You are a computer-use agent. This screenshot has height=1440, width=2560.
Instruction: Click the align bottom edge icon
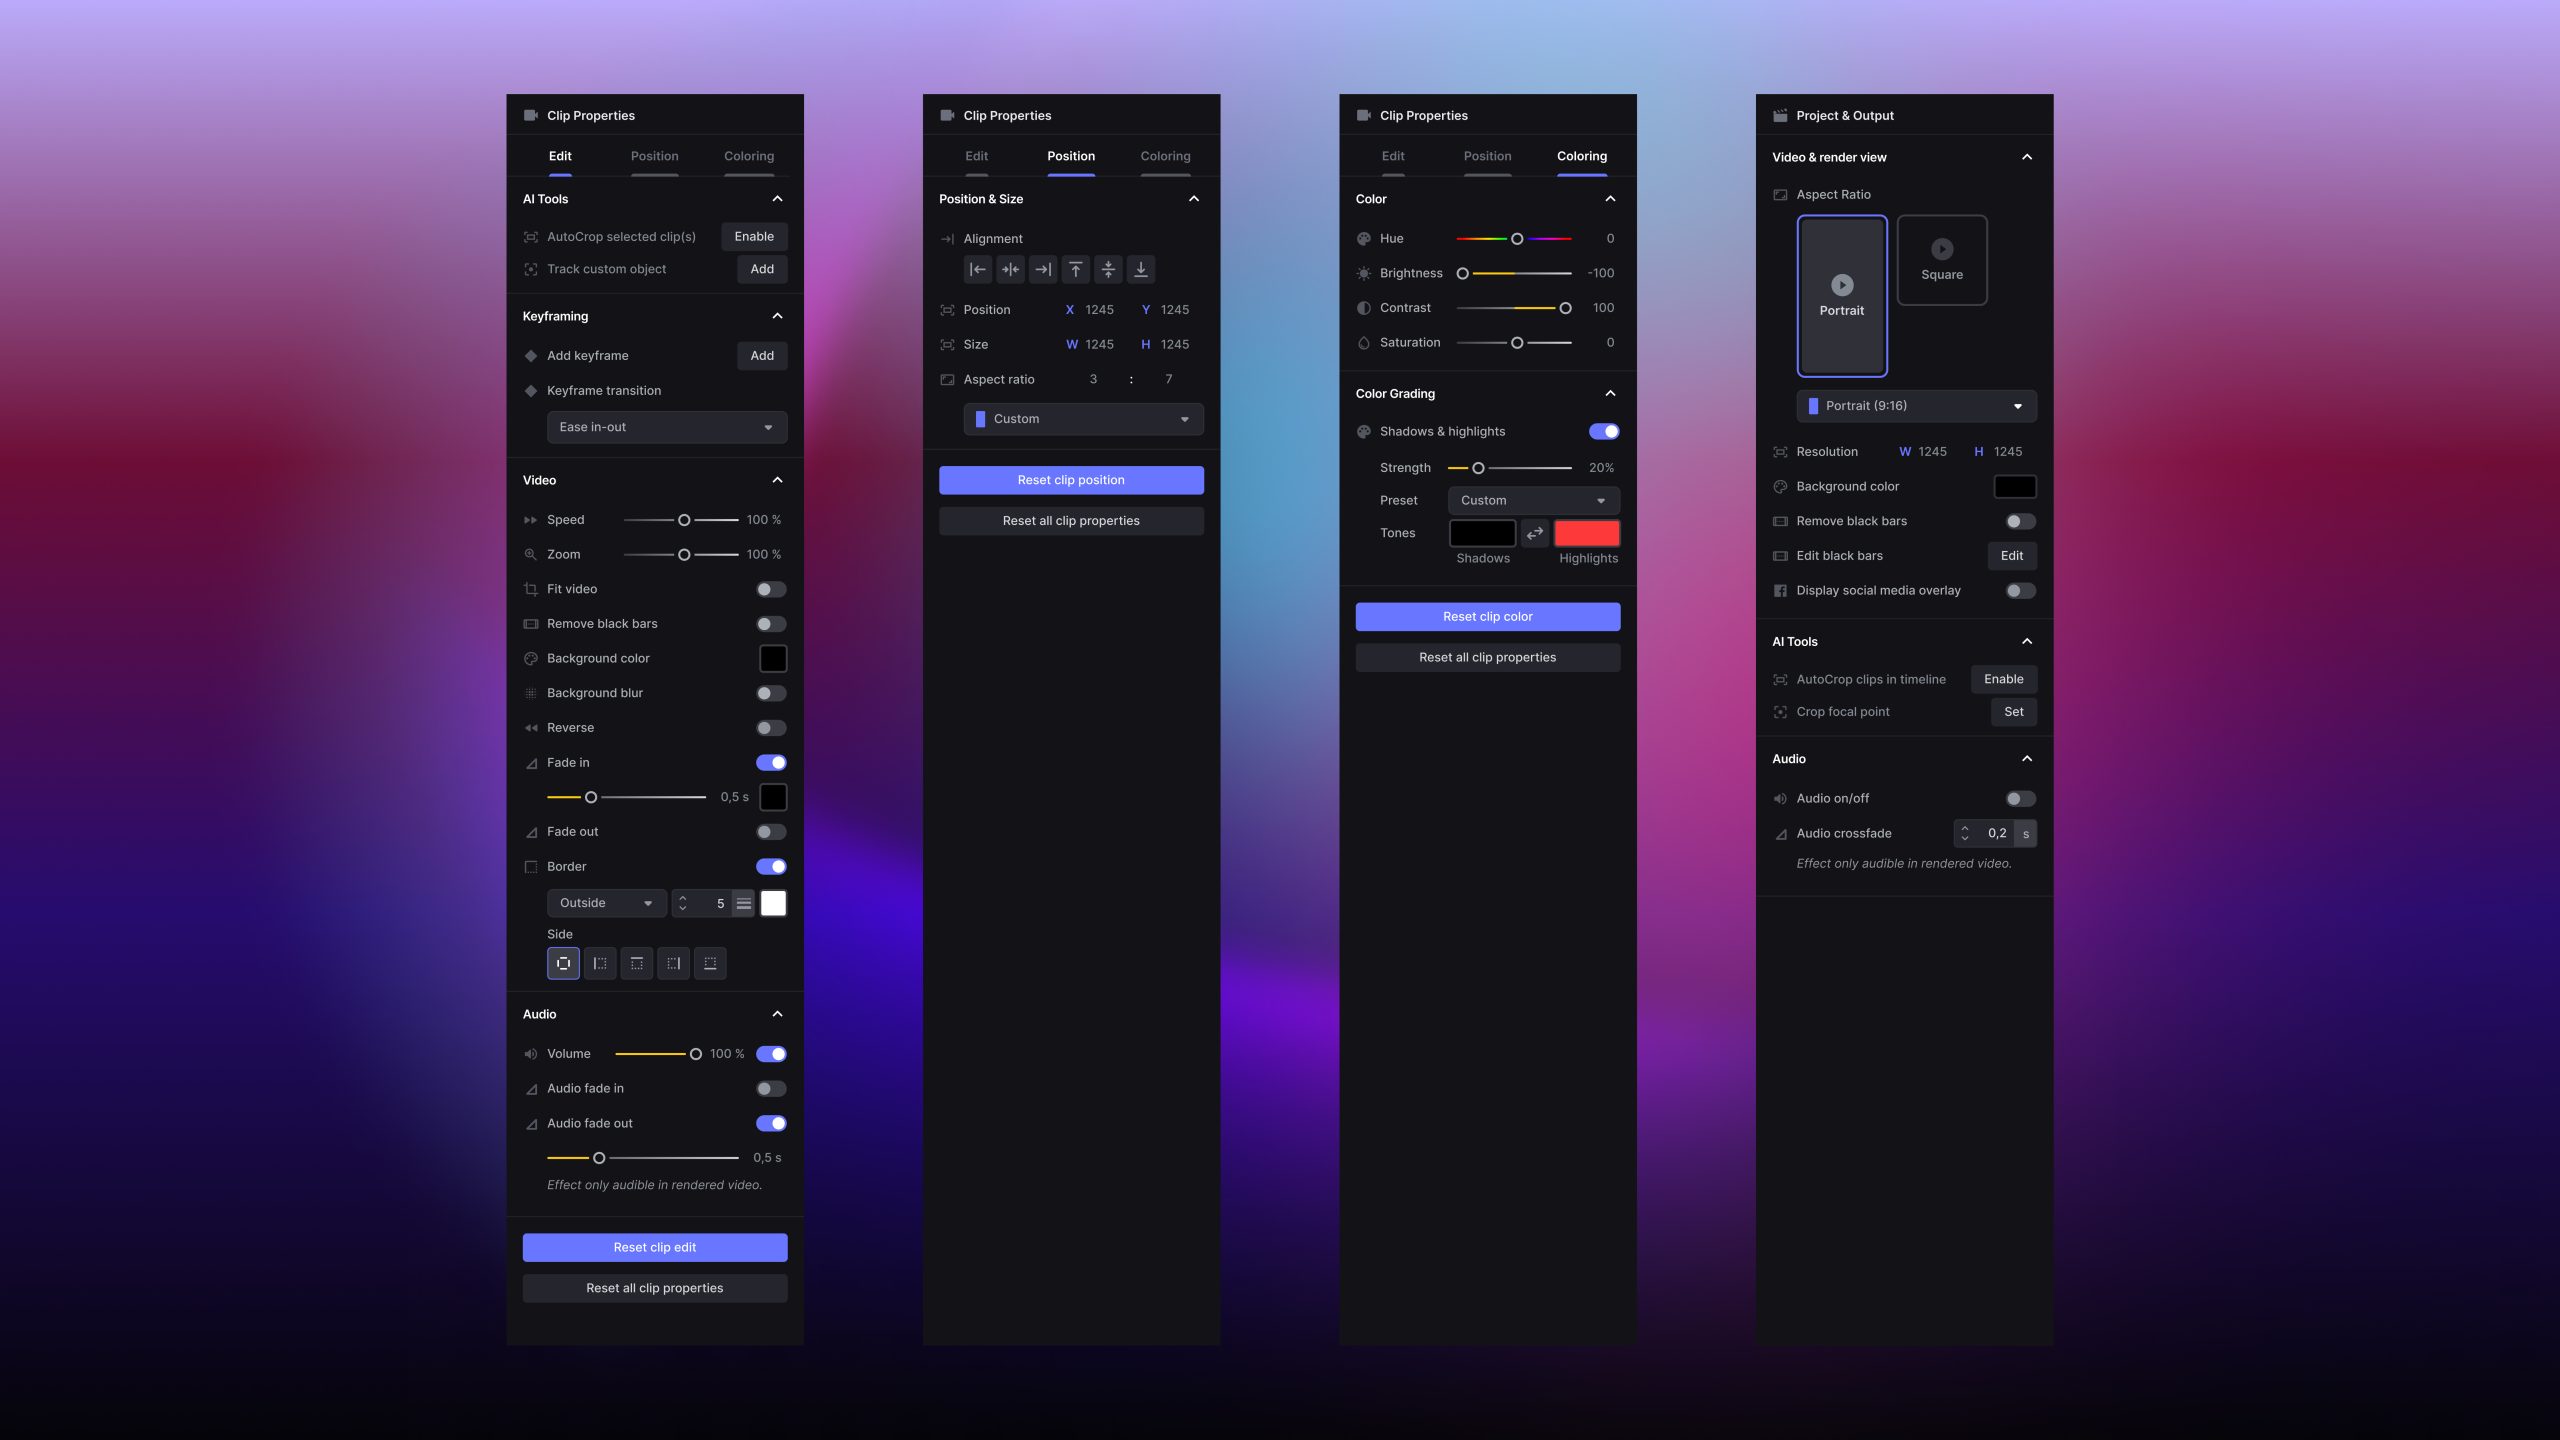coord(1141,269)
